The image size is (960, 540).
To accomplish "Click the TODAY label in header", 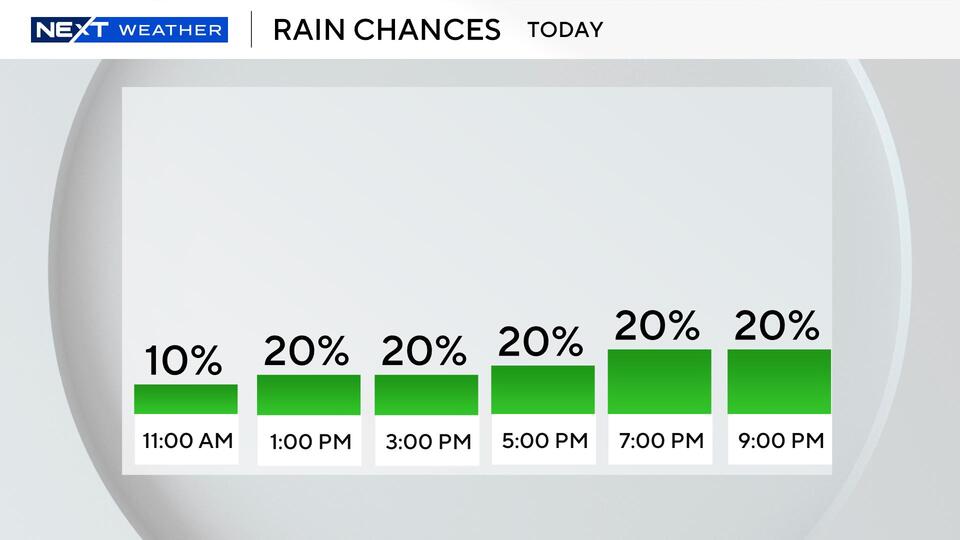I will [565, 29].
